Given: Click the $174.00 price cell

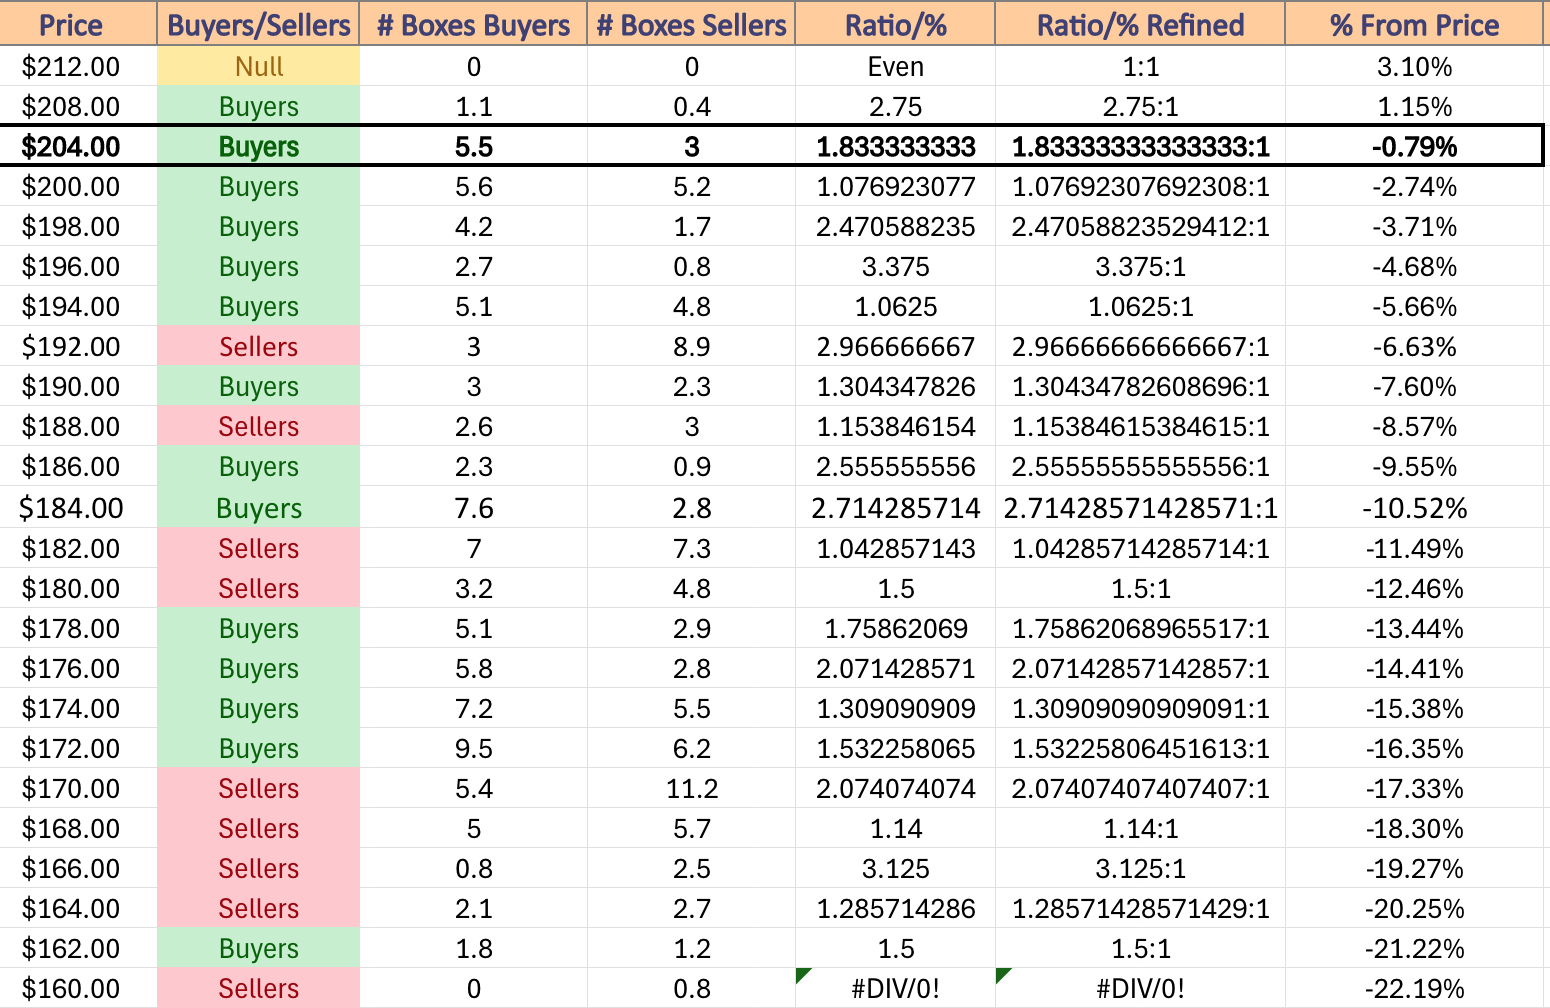Looking at the screenshot, I should click(78, 708).
